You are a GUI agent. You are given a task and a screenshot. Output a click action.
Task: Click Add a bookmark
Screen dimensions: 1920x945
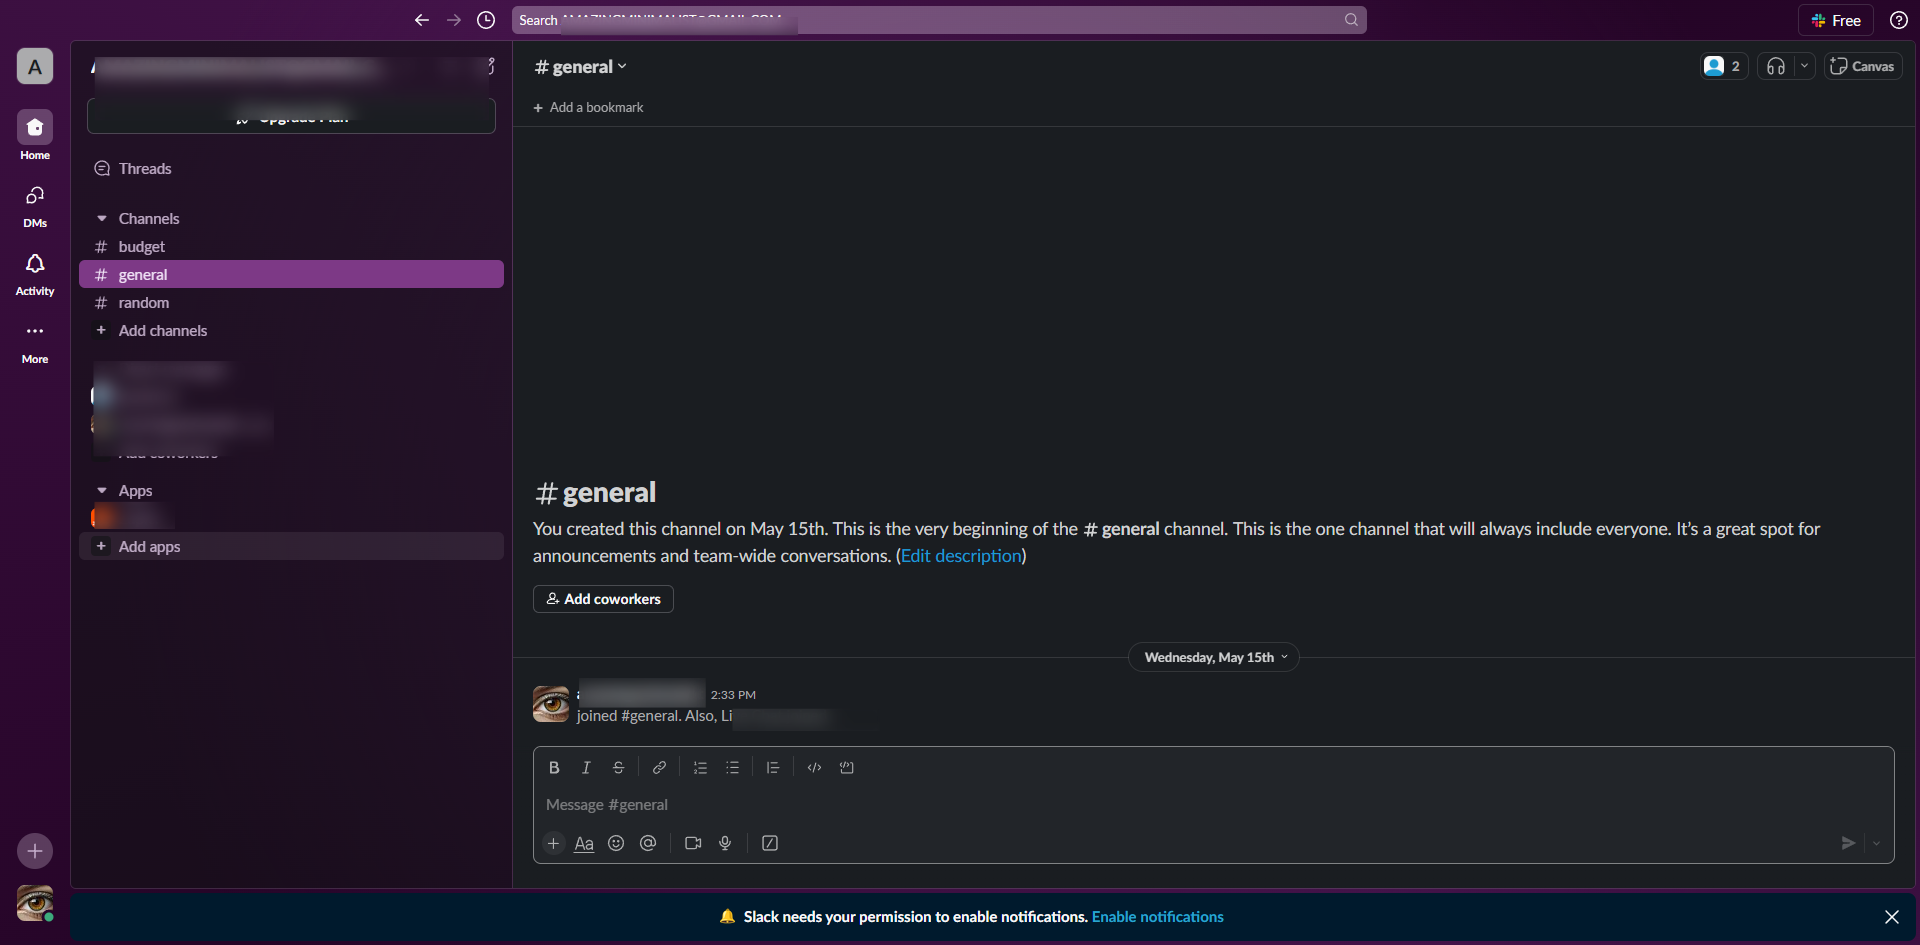pyautogui.click(x=589, y=107)
